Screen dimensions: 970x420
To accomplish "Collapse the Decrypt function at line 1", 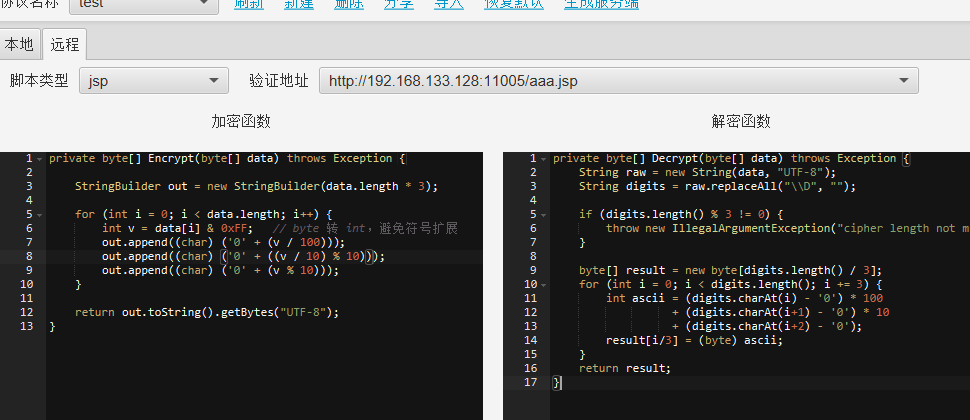I will (x=544, y=159).
